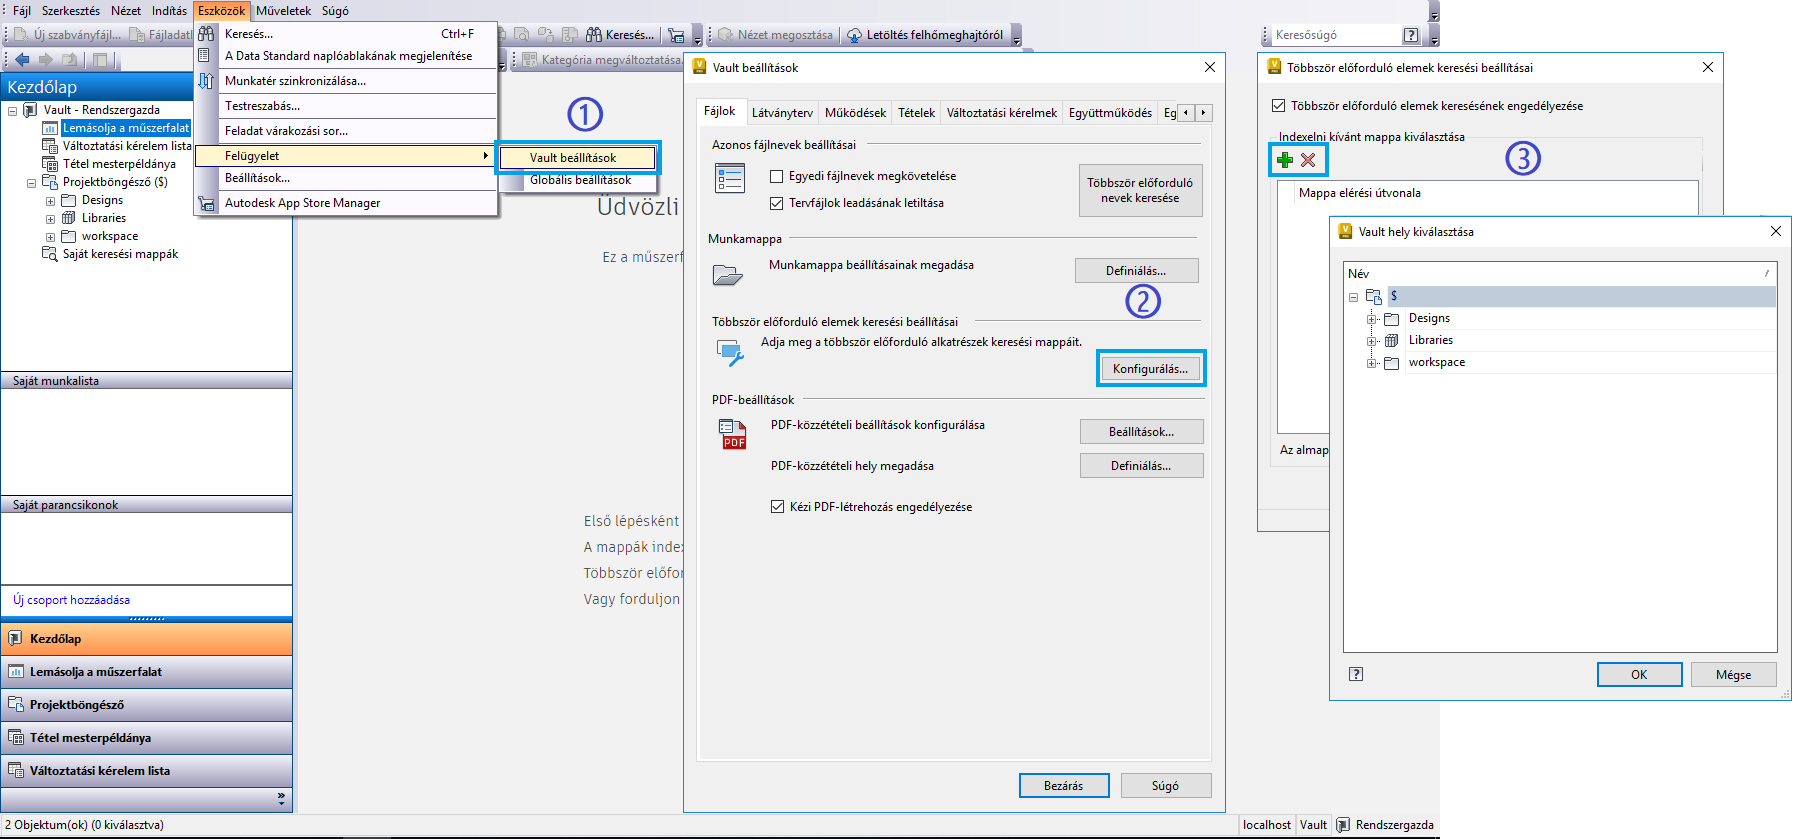Click Többször előforduló nevek keresése button
The height and width of the screenshot is (839, 1800).
tap(1140, 190)
